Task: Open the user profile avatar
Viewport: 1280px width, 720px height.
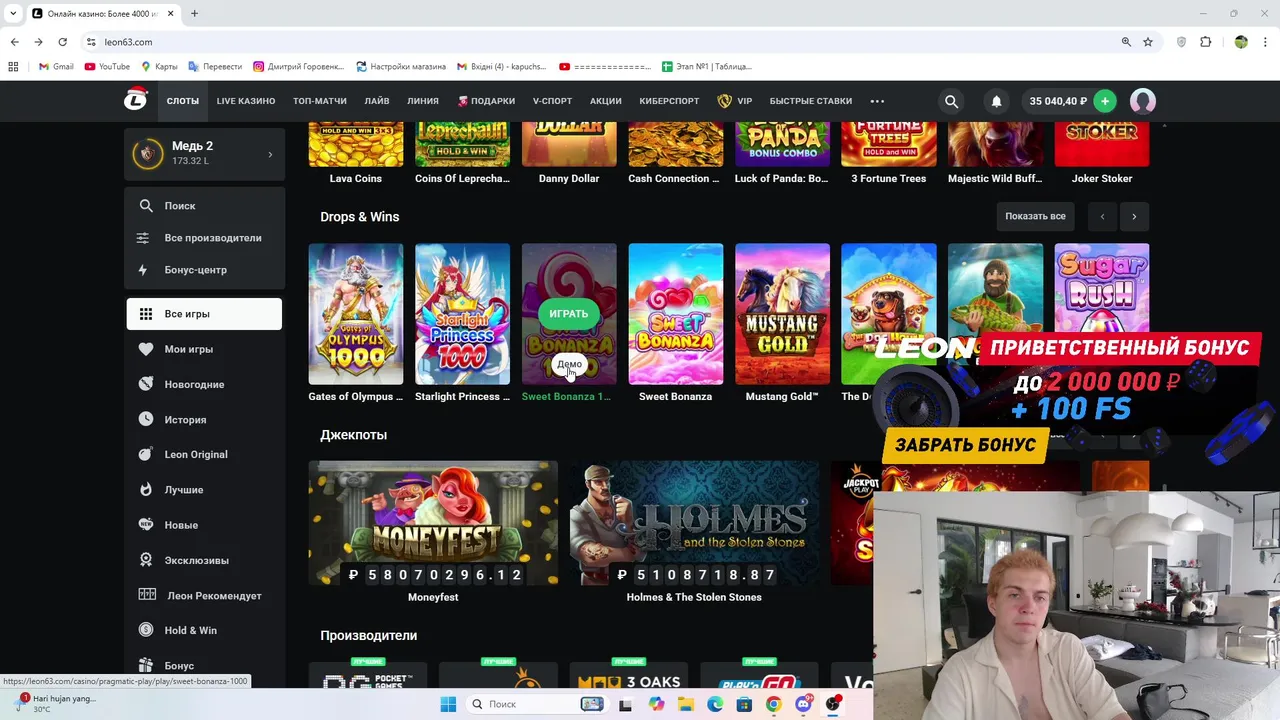Action: pos(1143,101)
